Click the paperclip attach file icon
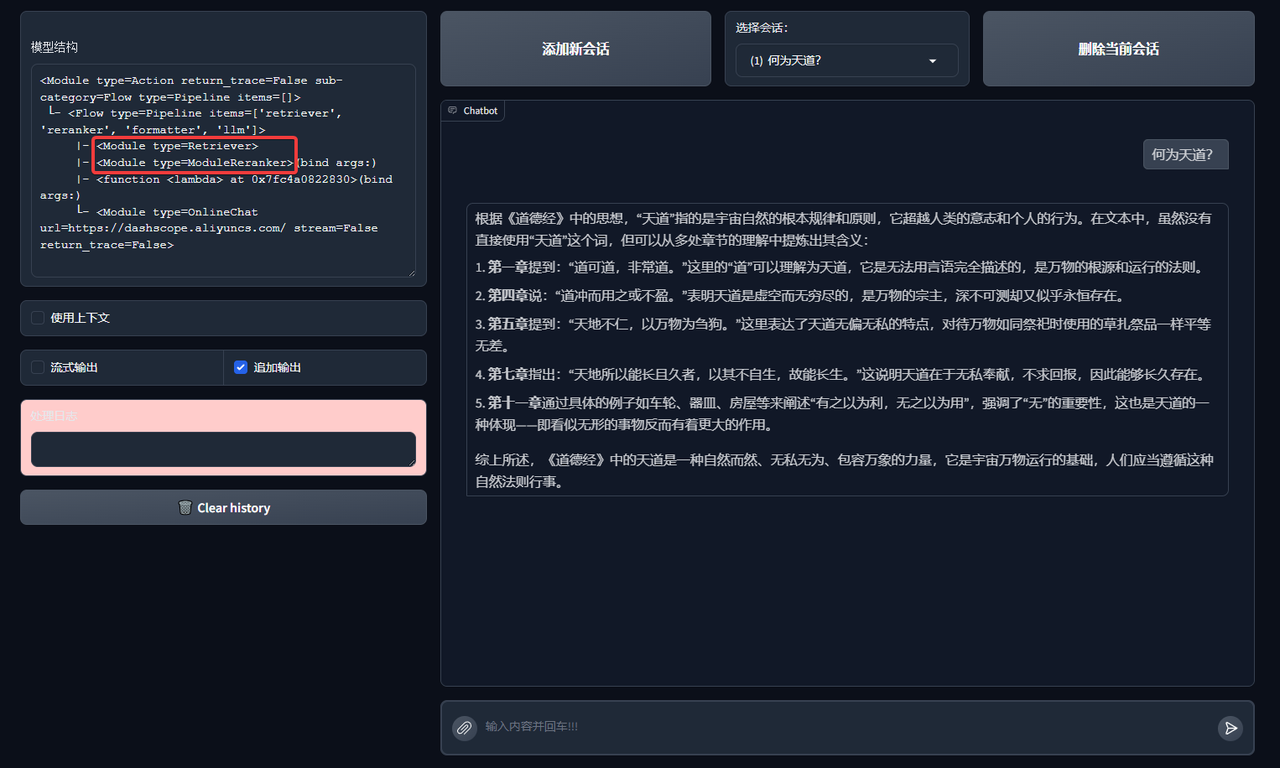Screen dimensions: 1280x768 tap(464, 728)
